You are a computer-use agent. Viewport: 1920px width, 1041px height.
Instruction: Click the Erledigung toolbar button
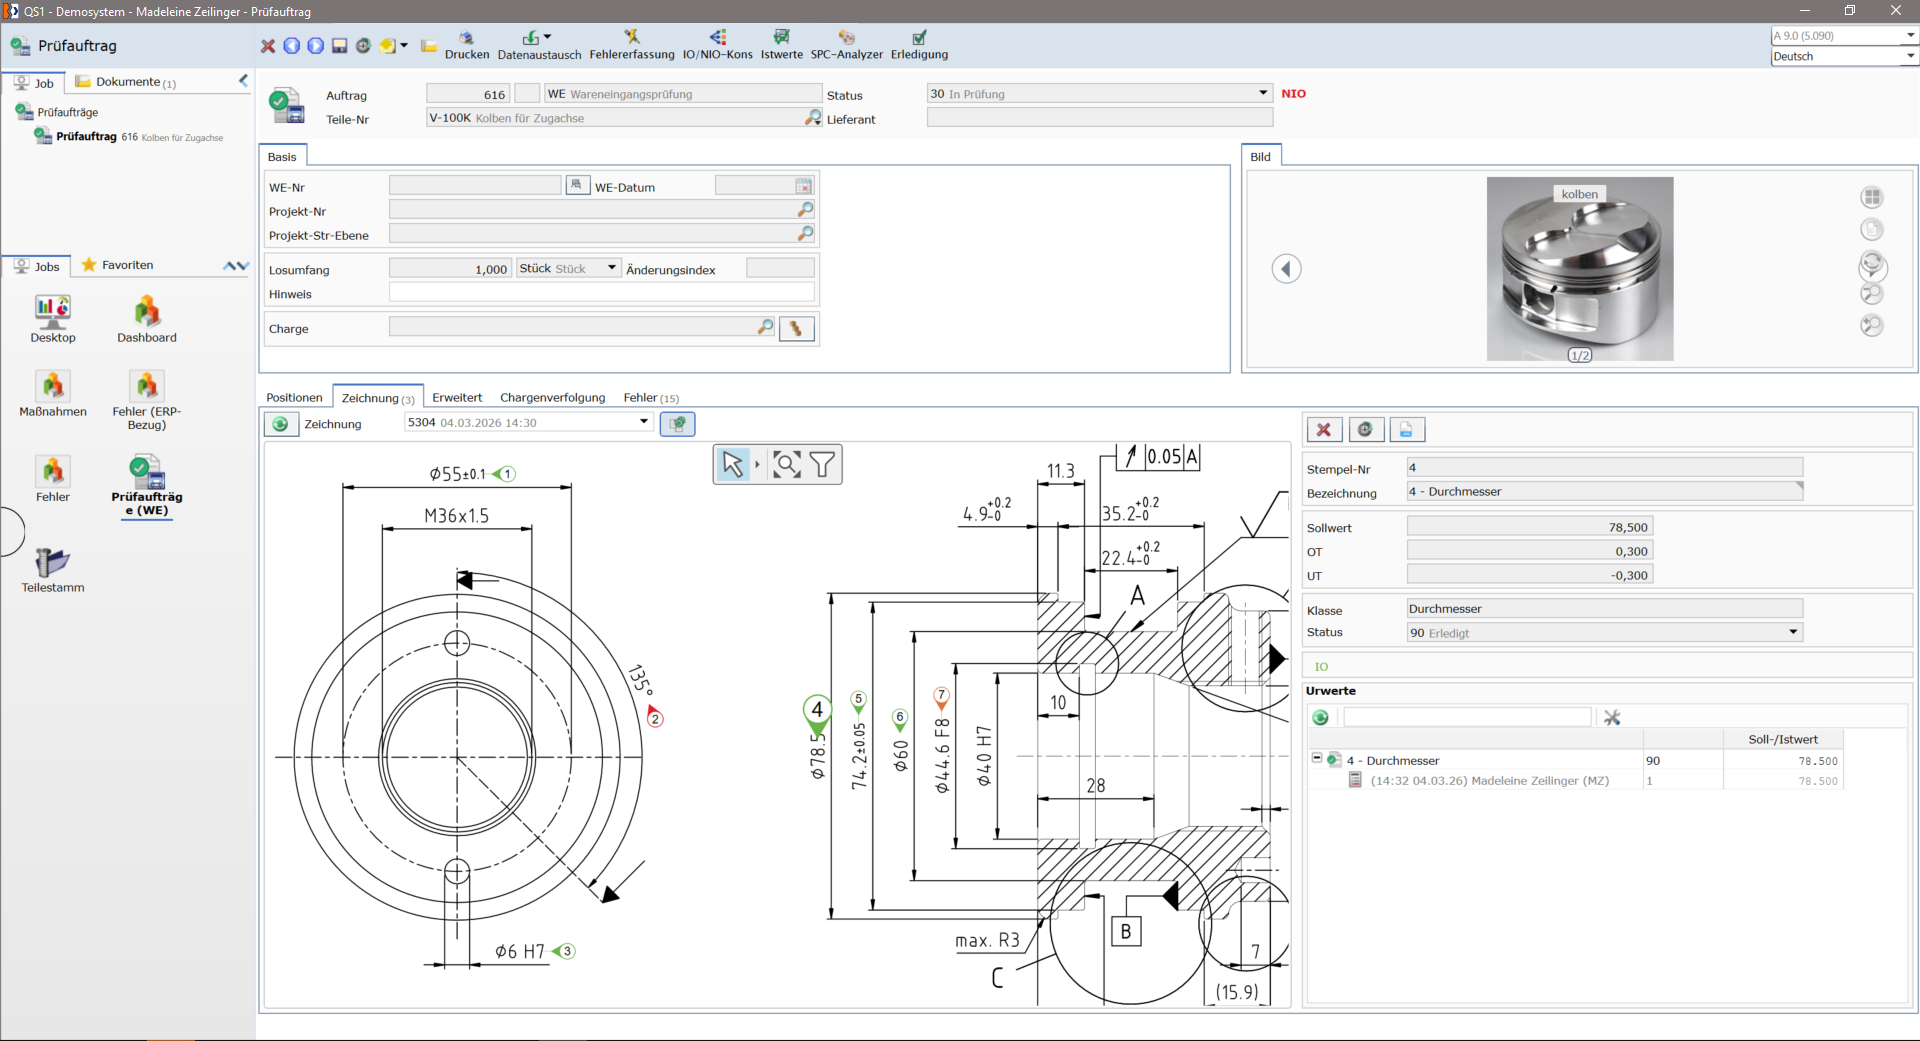pyautogui.click(x=919, y=46)
